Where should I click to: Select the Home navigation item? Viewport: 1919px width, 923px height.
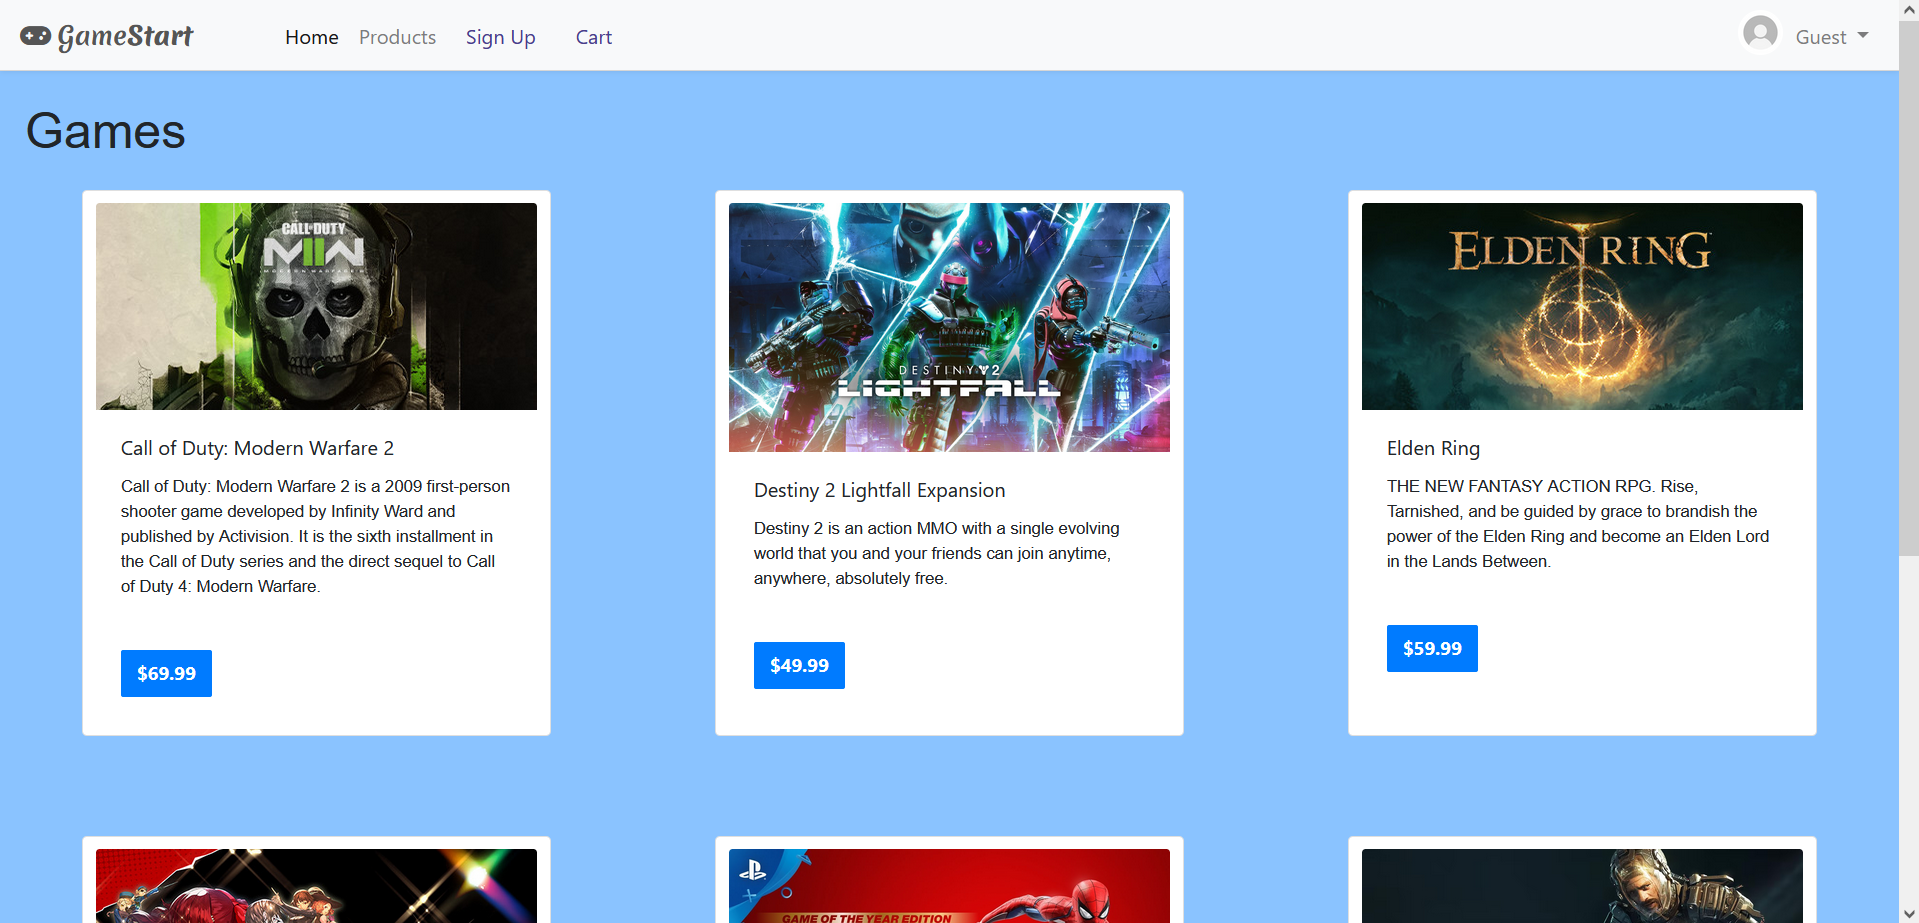click(x=311, y=37)
